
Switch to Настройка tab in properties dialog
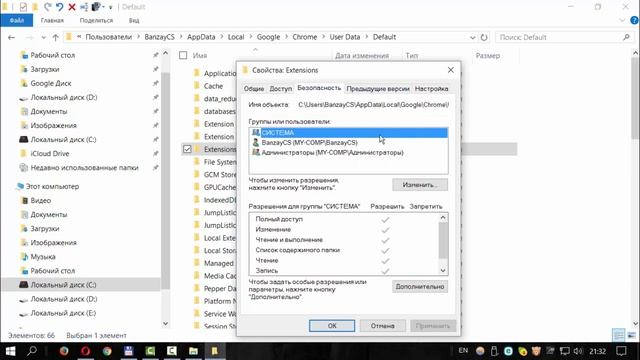[431, 89]
